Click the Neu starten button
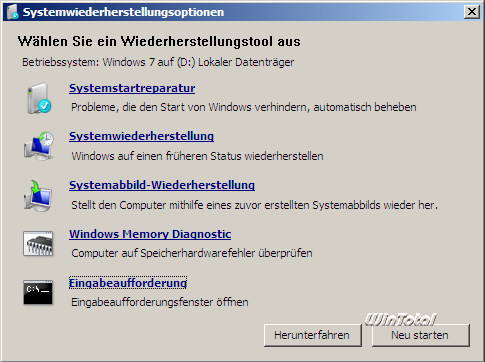Image resolution: width=485 pixels, height=362 pixels. click(420, 335)
